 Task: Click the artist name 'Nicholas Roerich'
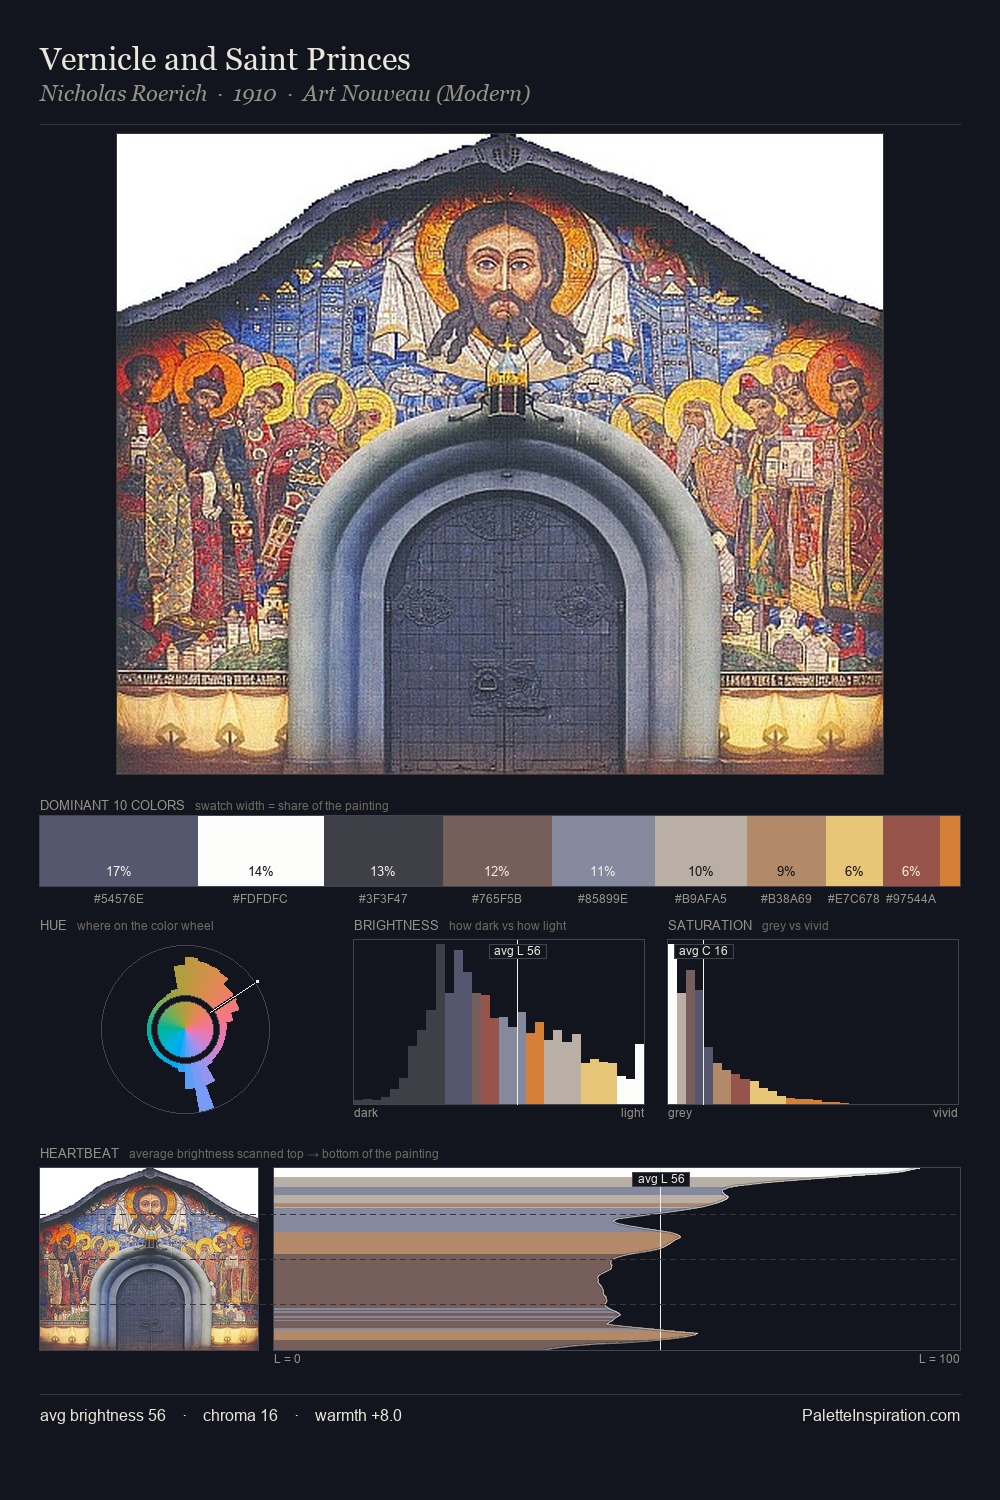(x=123, y=93)
